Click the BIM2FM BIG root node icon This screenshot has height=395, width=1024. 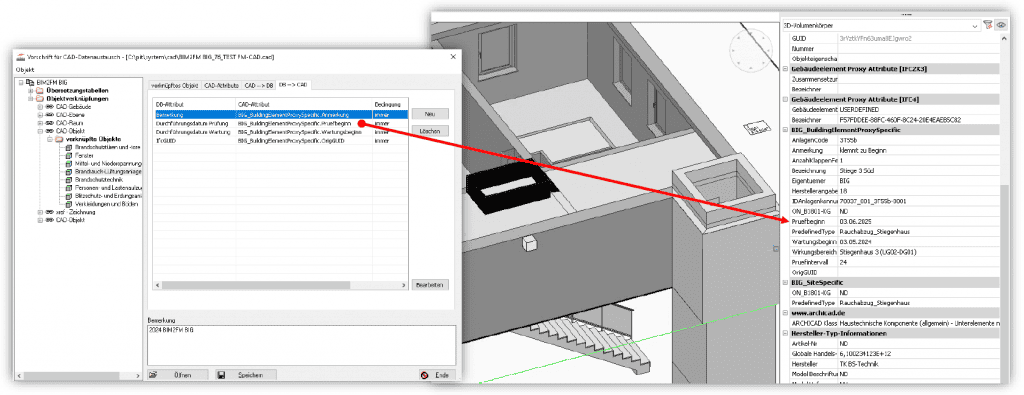point(31,83)
